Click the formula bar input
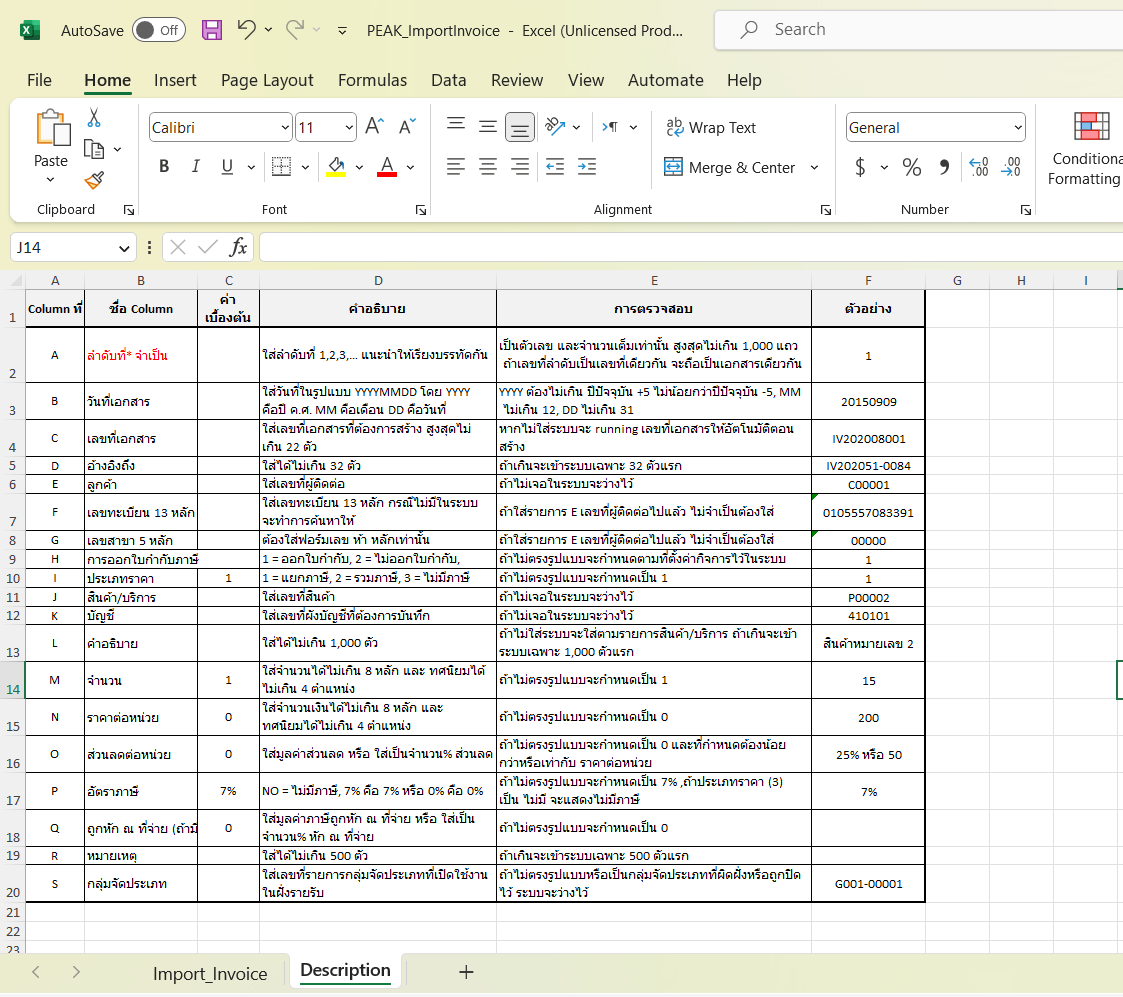 pos(691,247)
